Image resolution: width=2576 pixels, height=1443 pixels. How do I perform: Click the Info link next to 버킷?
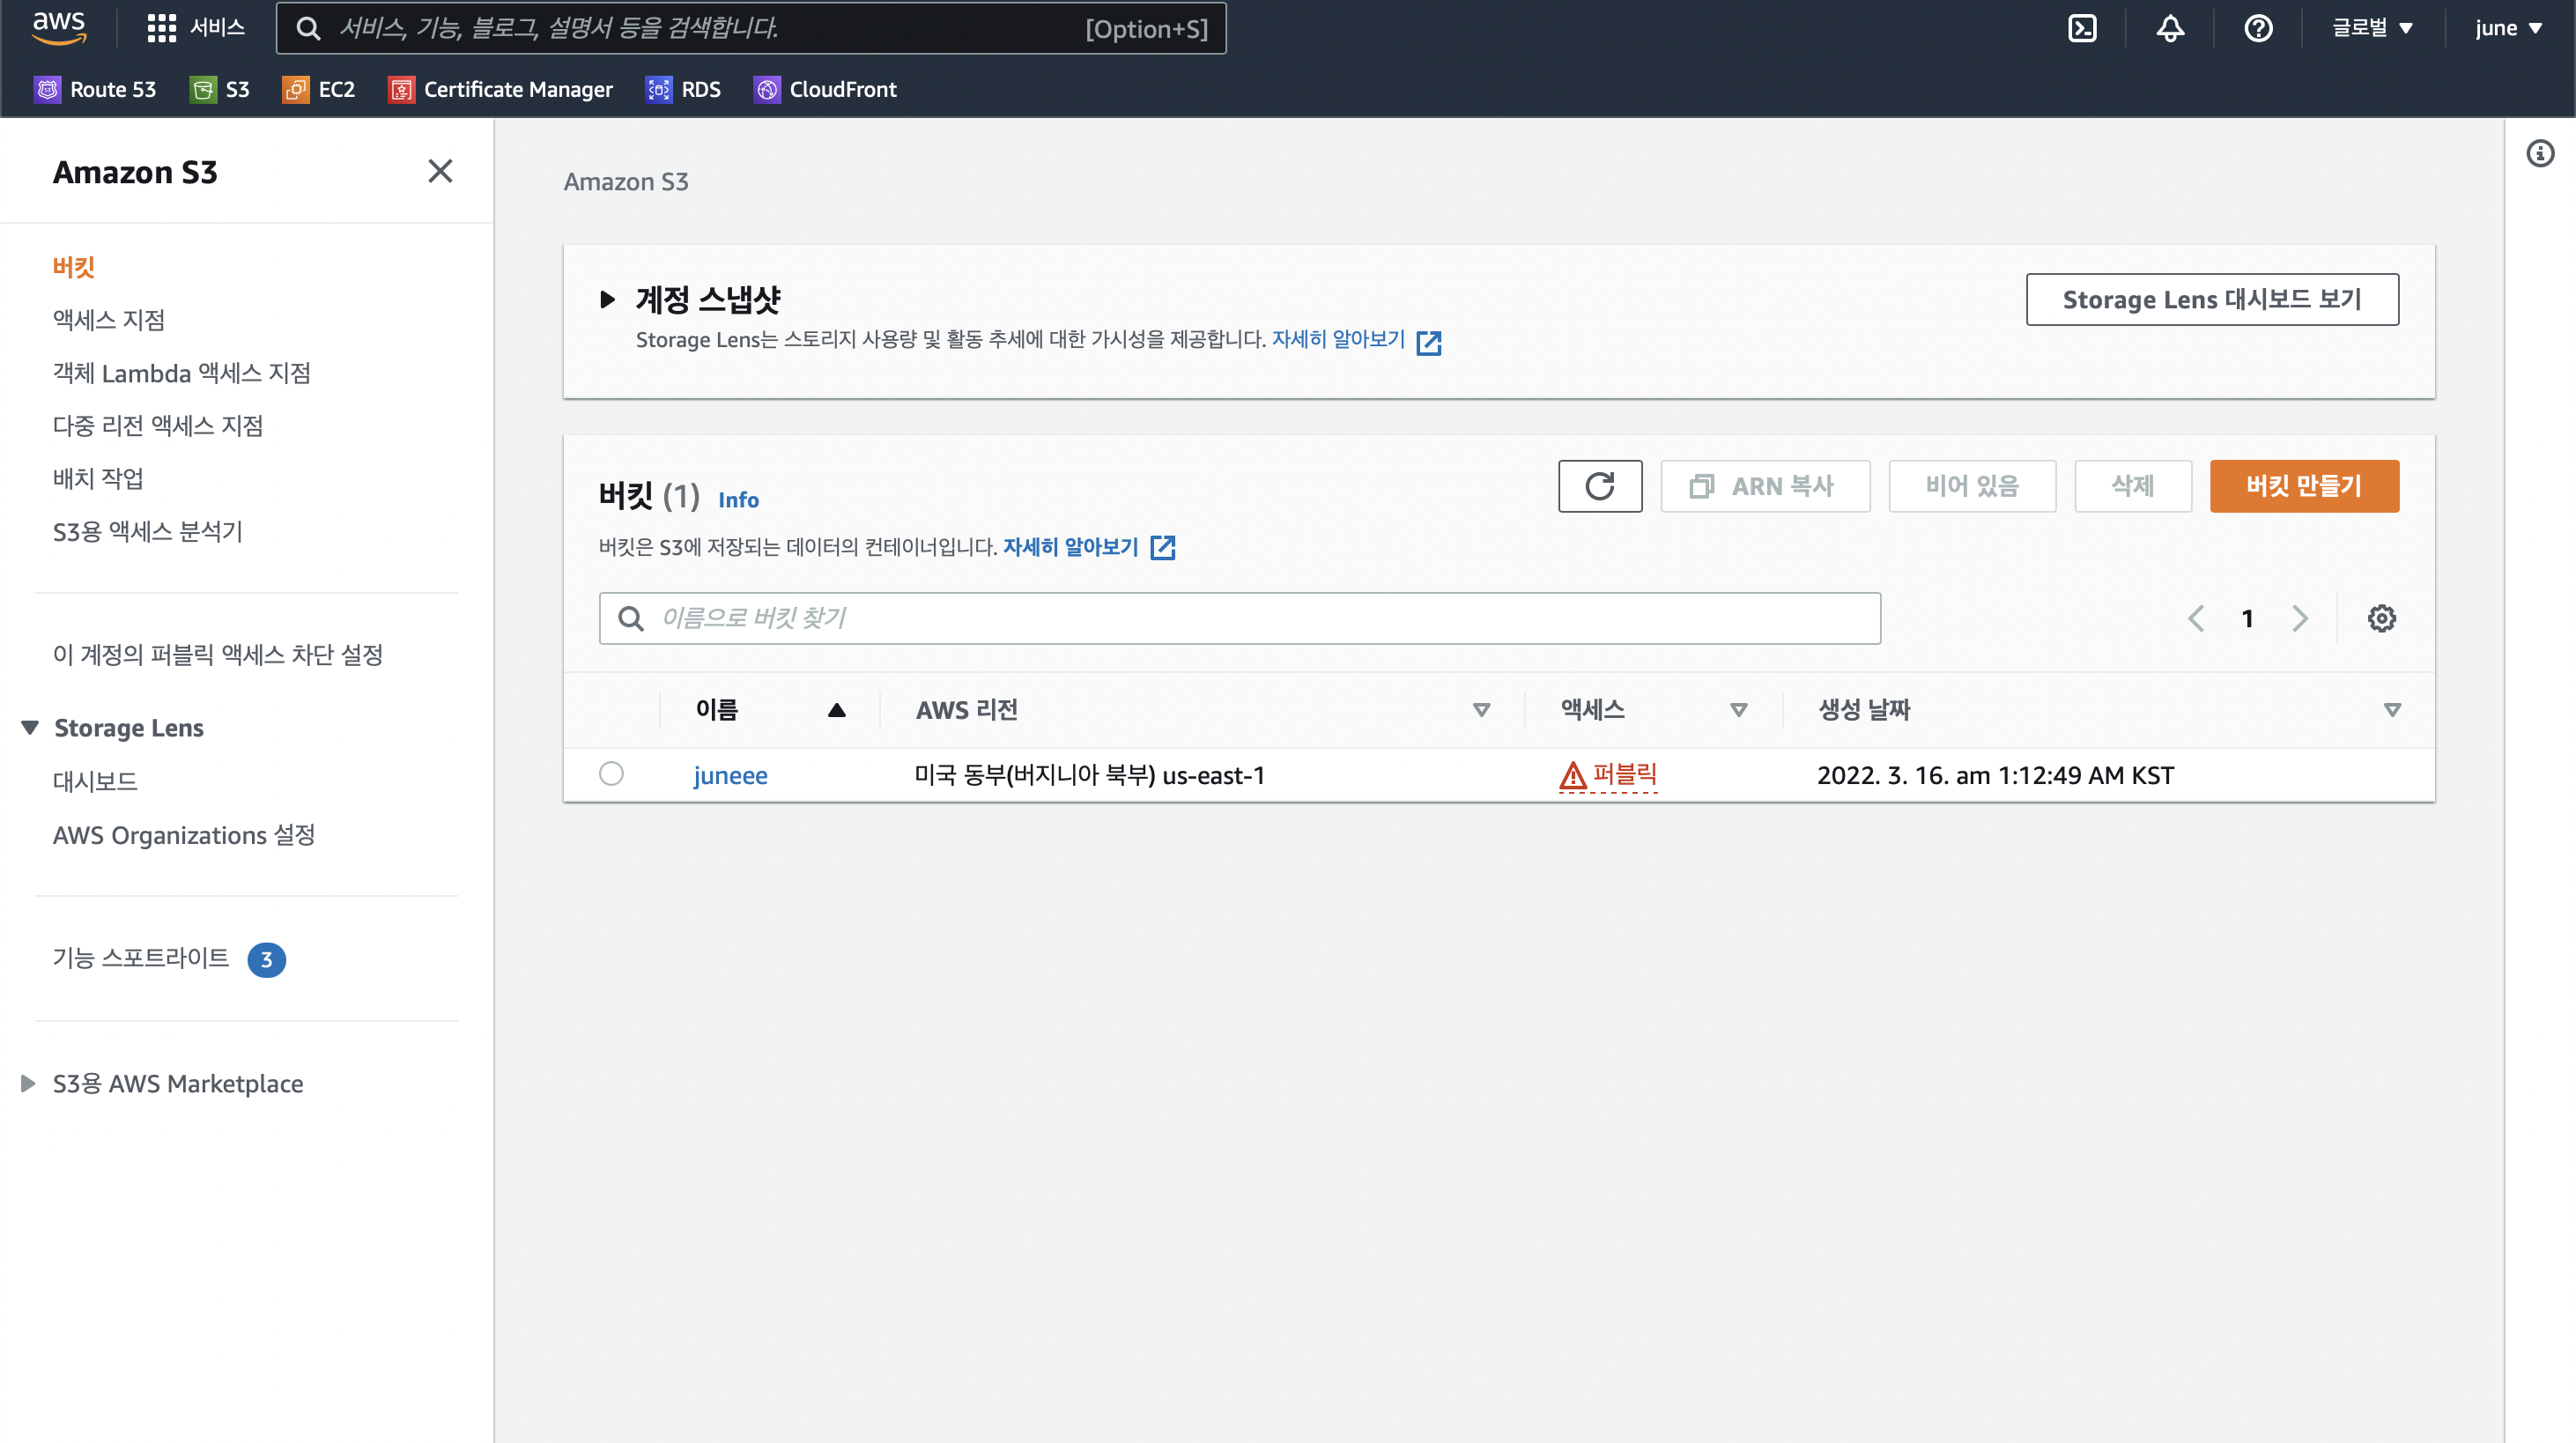pos(738,500)
